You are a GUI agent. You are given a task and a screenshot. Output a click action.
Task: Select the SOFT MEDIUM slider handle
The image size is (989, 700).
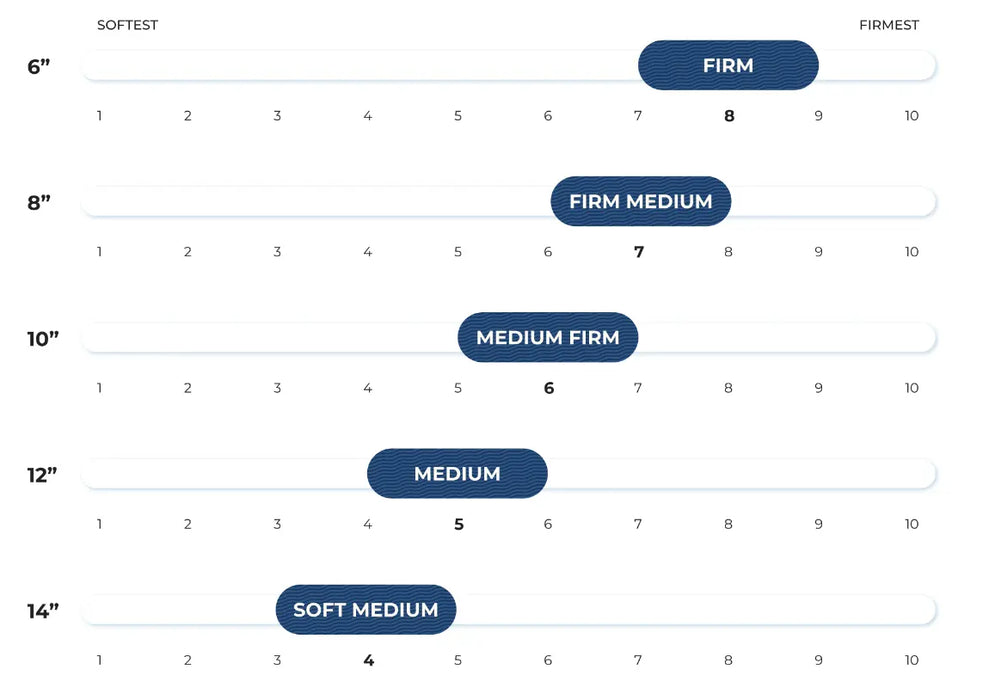(x=365, y=610)
